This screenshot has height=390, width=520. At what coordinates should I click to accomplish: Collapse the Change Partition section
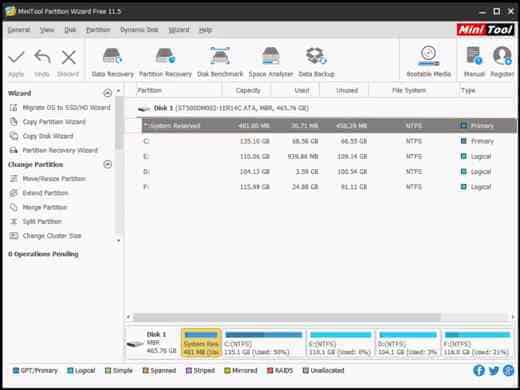(107, 164)
